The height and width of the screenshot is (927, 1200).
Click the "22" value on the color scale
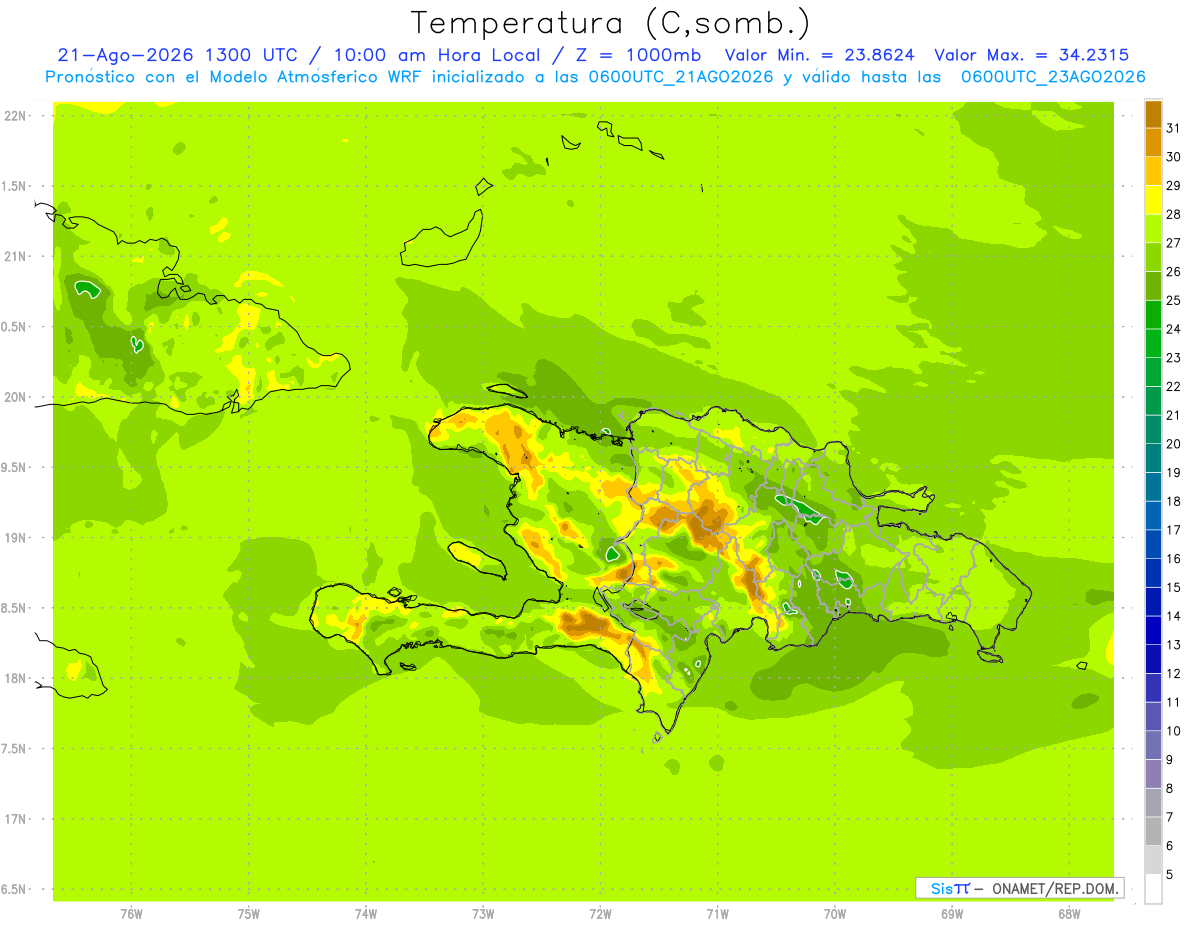point(1174,386)
